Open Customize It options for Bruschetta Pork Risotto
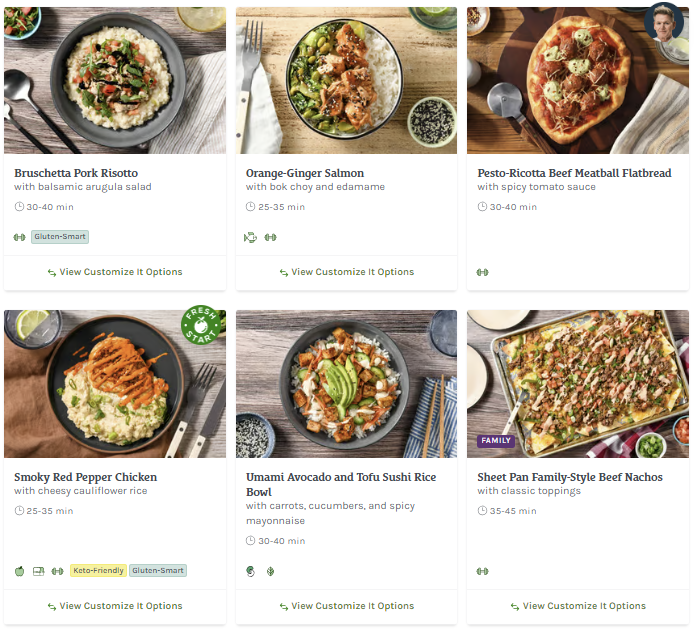Screen dimensions: 694x631 pos(114,272)
